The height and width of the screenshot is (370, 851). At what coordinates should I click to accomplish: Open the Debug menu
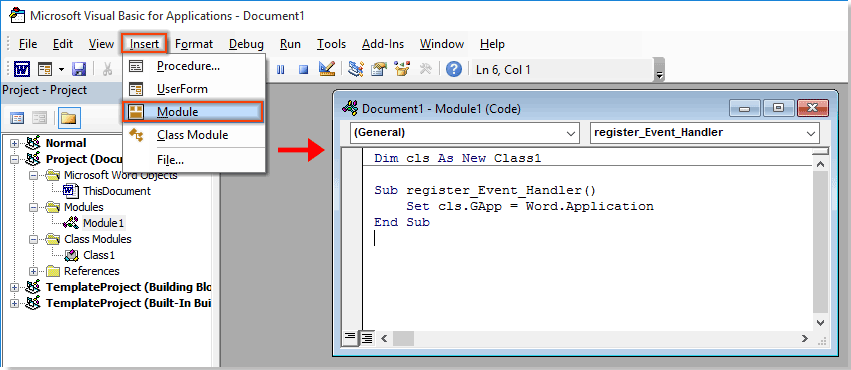[246, 44]
